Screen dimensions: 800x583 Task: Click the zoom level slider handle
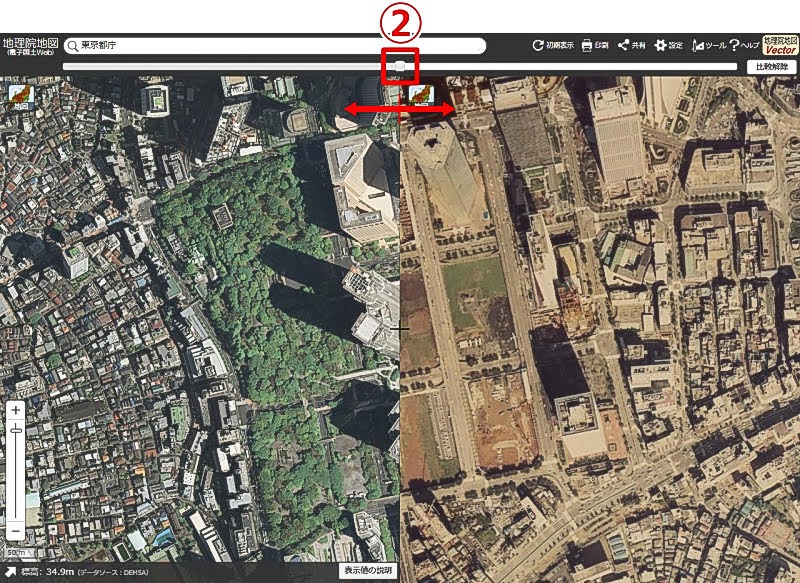(x=16, y=432)
